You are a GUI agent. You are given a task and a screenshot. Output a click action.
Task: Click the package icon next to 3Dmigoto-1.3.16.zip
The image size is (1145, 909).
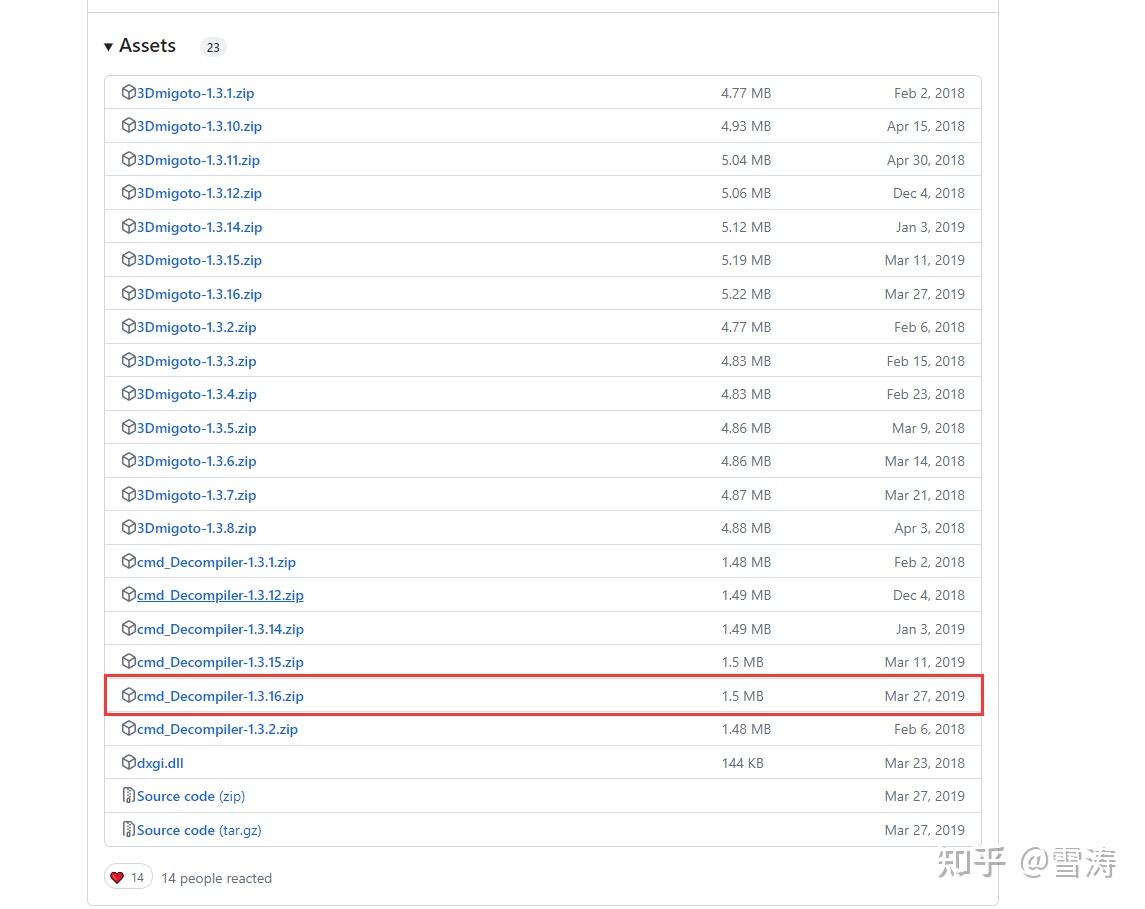point(129,293)
